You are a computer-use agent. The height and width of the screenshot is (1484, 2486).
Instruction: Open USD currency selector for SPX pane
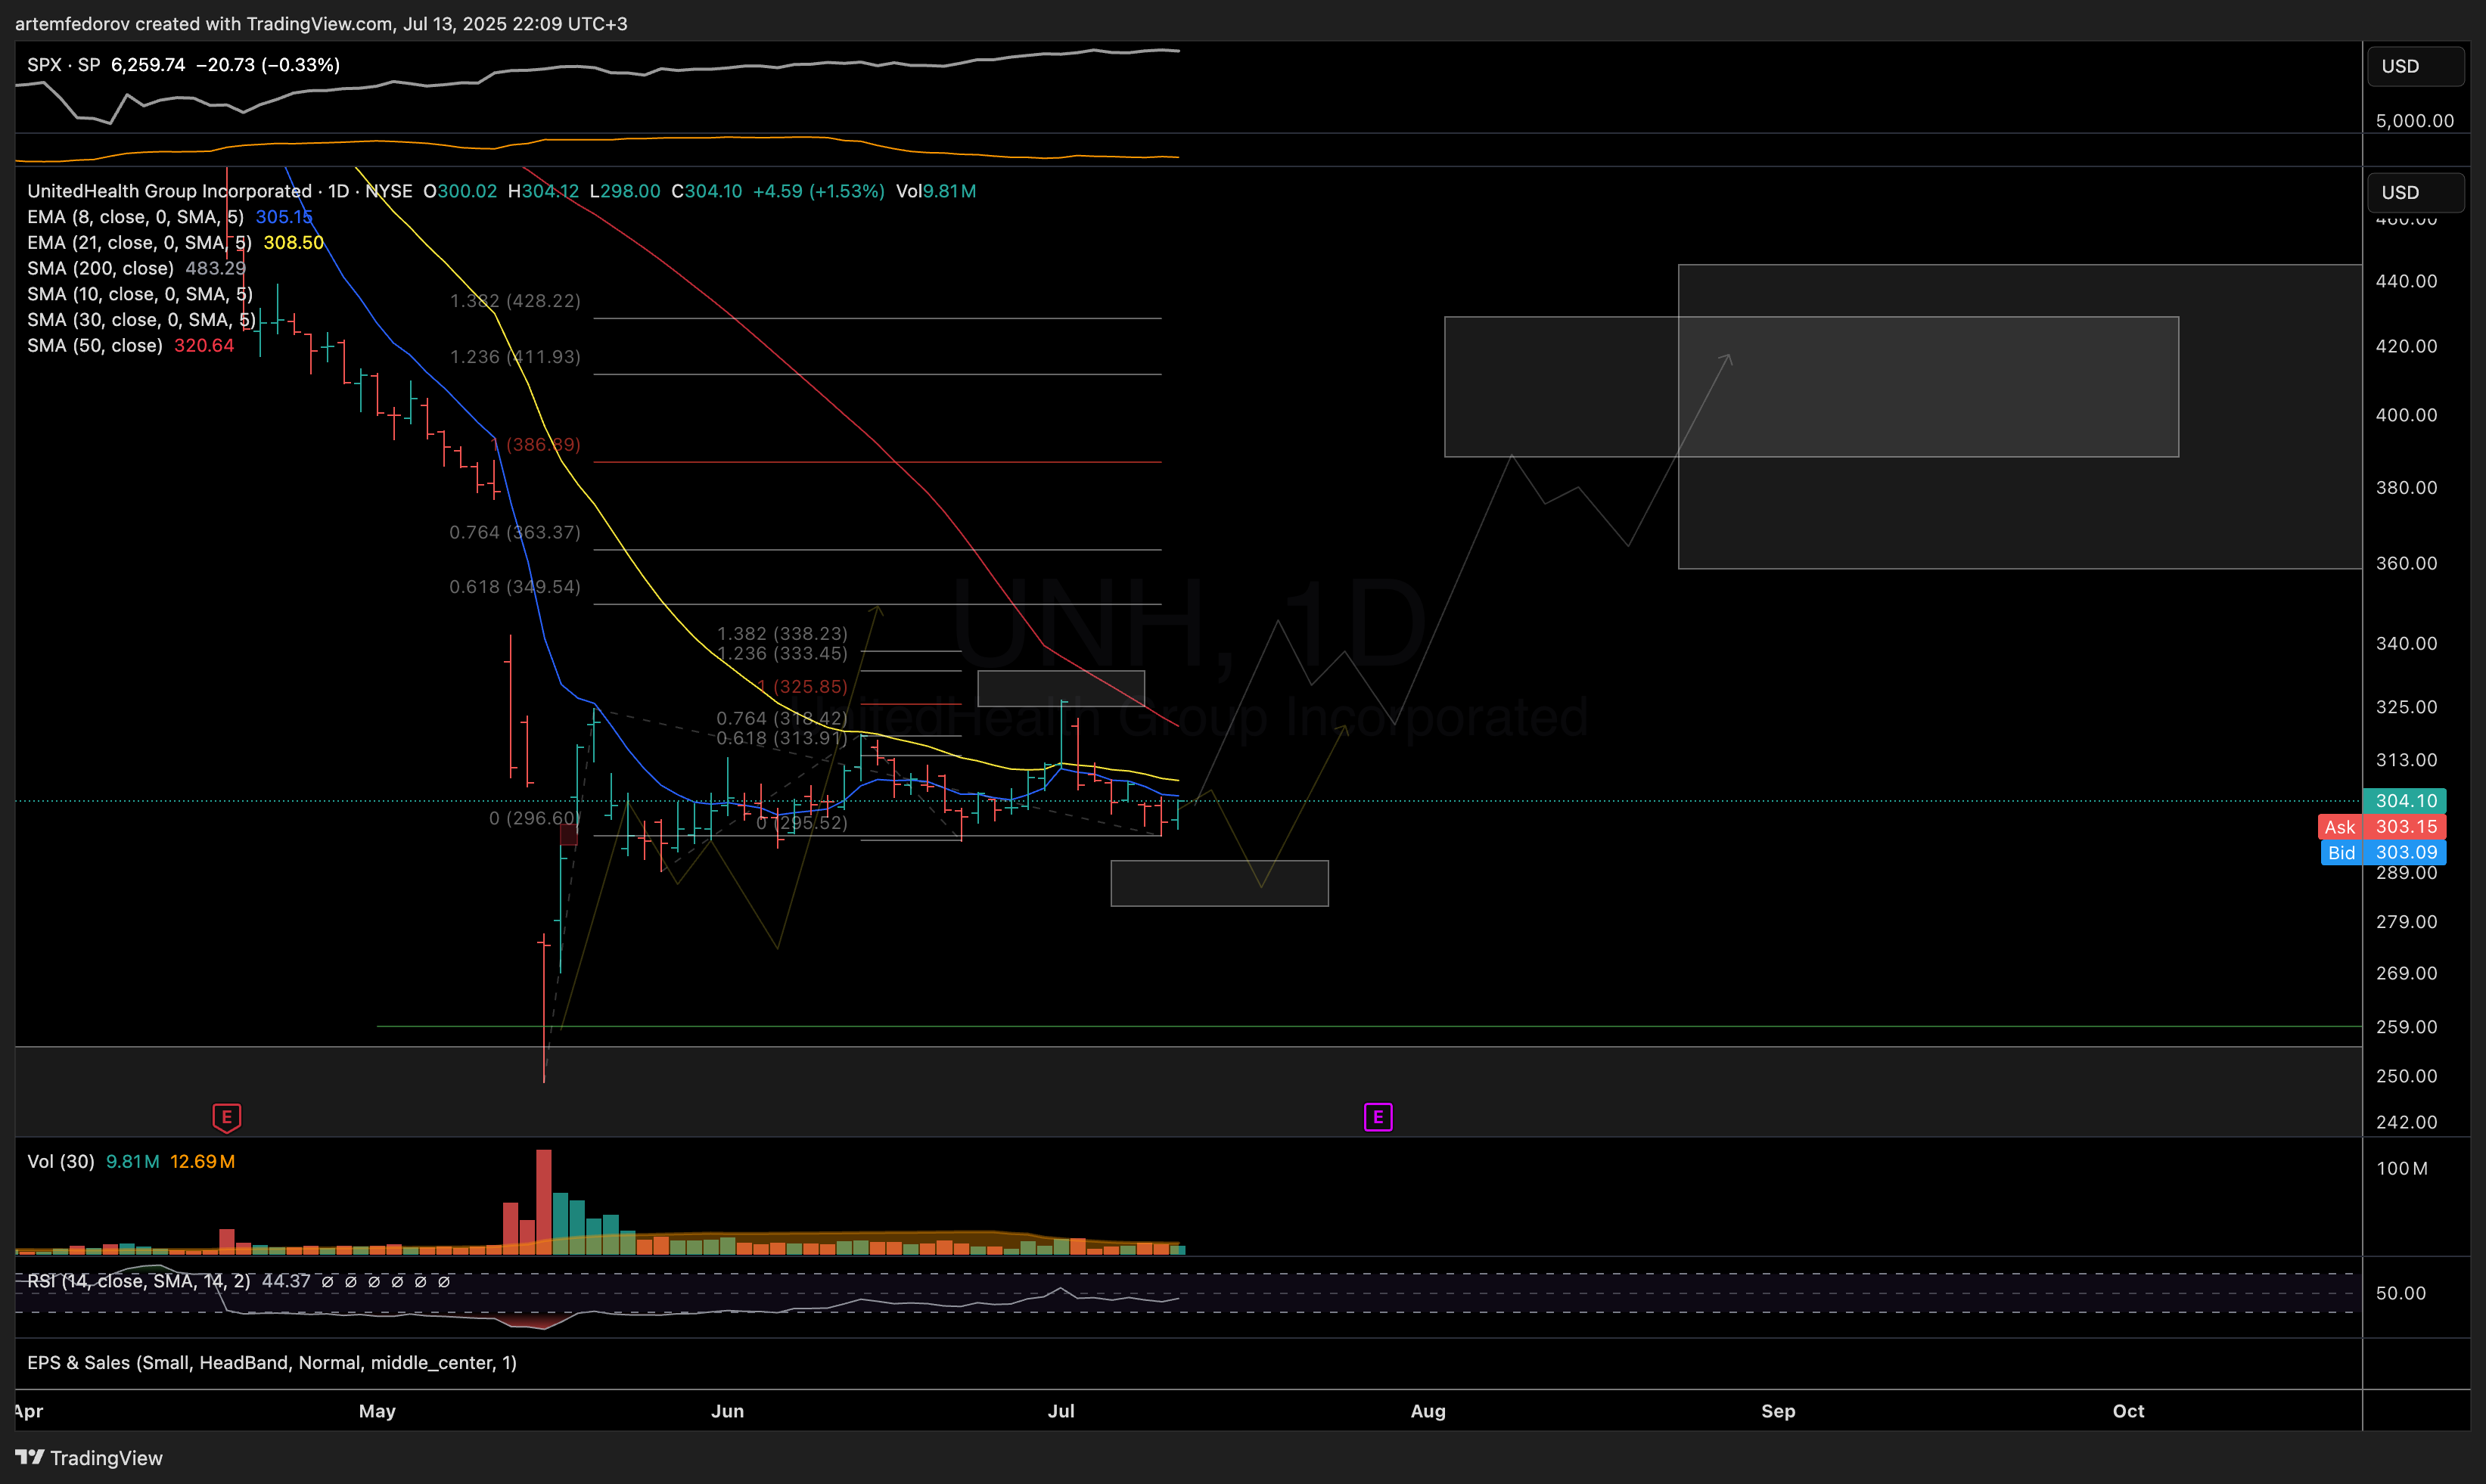(2415, 66)
